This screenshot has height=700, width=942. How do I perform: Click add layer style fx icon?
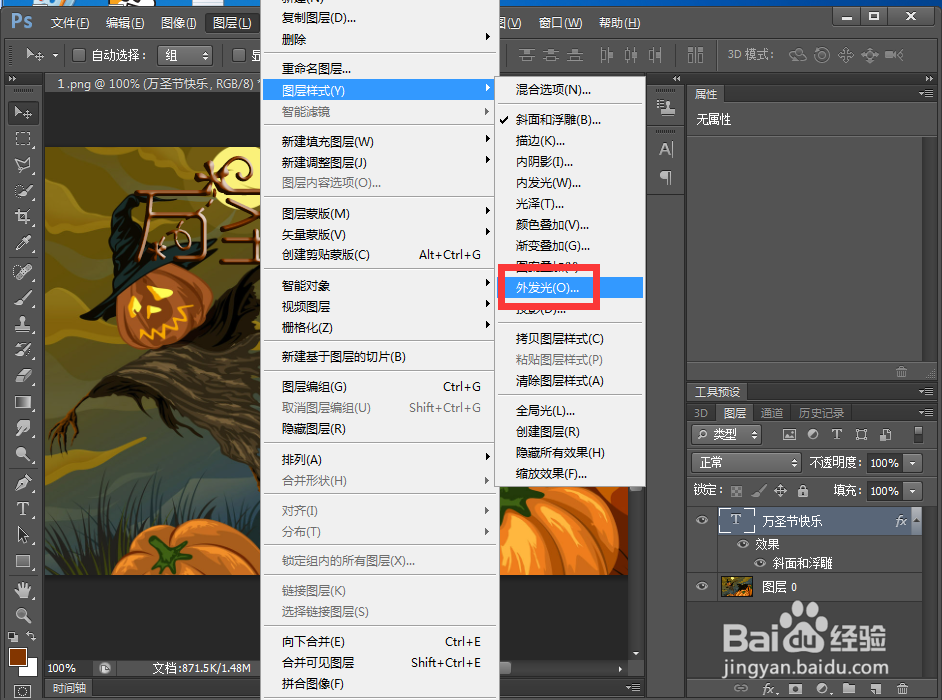768,689
